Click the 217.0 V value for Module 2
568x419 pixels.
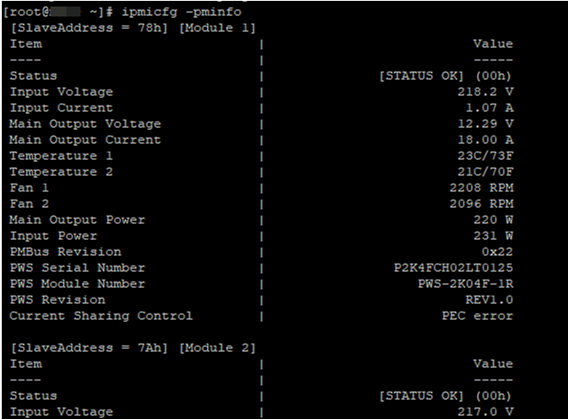(485, 412)
